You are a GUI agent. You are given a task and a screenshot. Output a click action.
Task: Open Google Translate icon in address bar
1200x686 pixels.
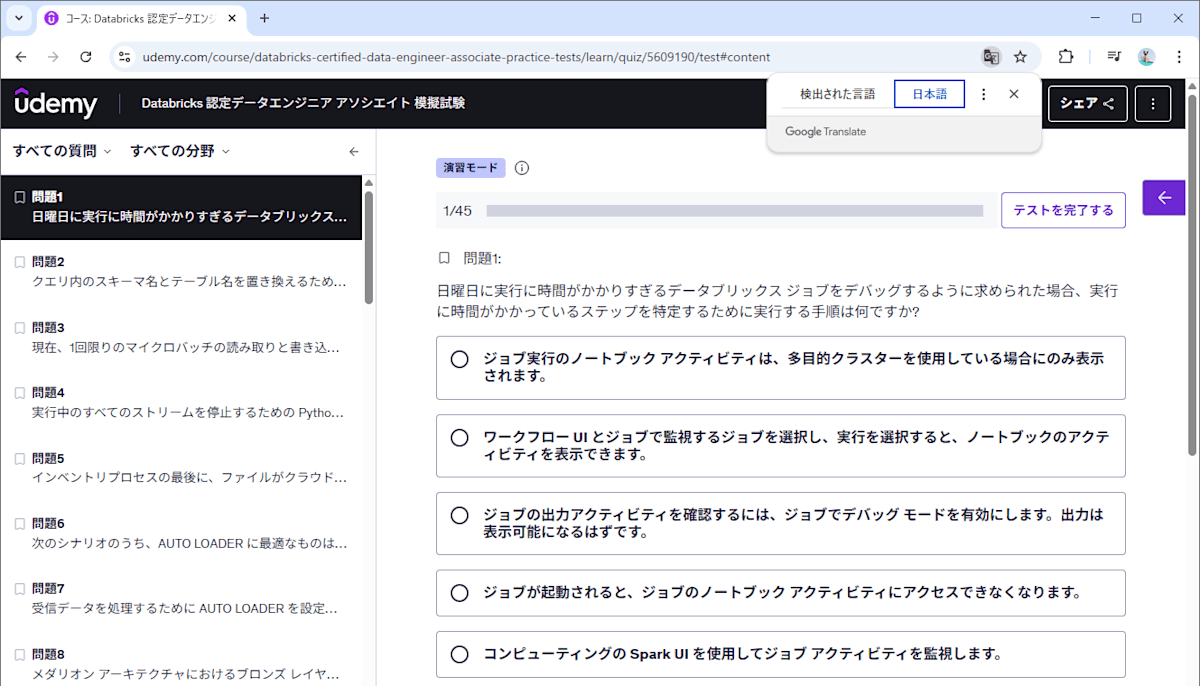click(991, 57)
